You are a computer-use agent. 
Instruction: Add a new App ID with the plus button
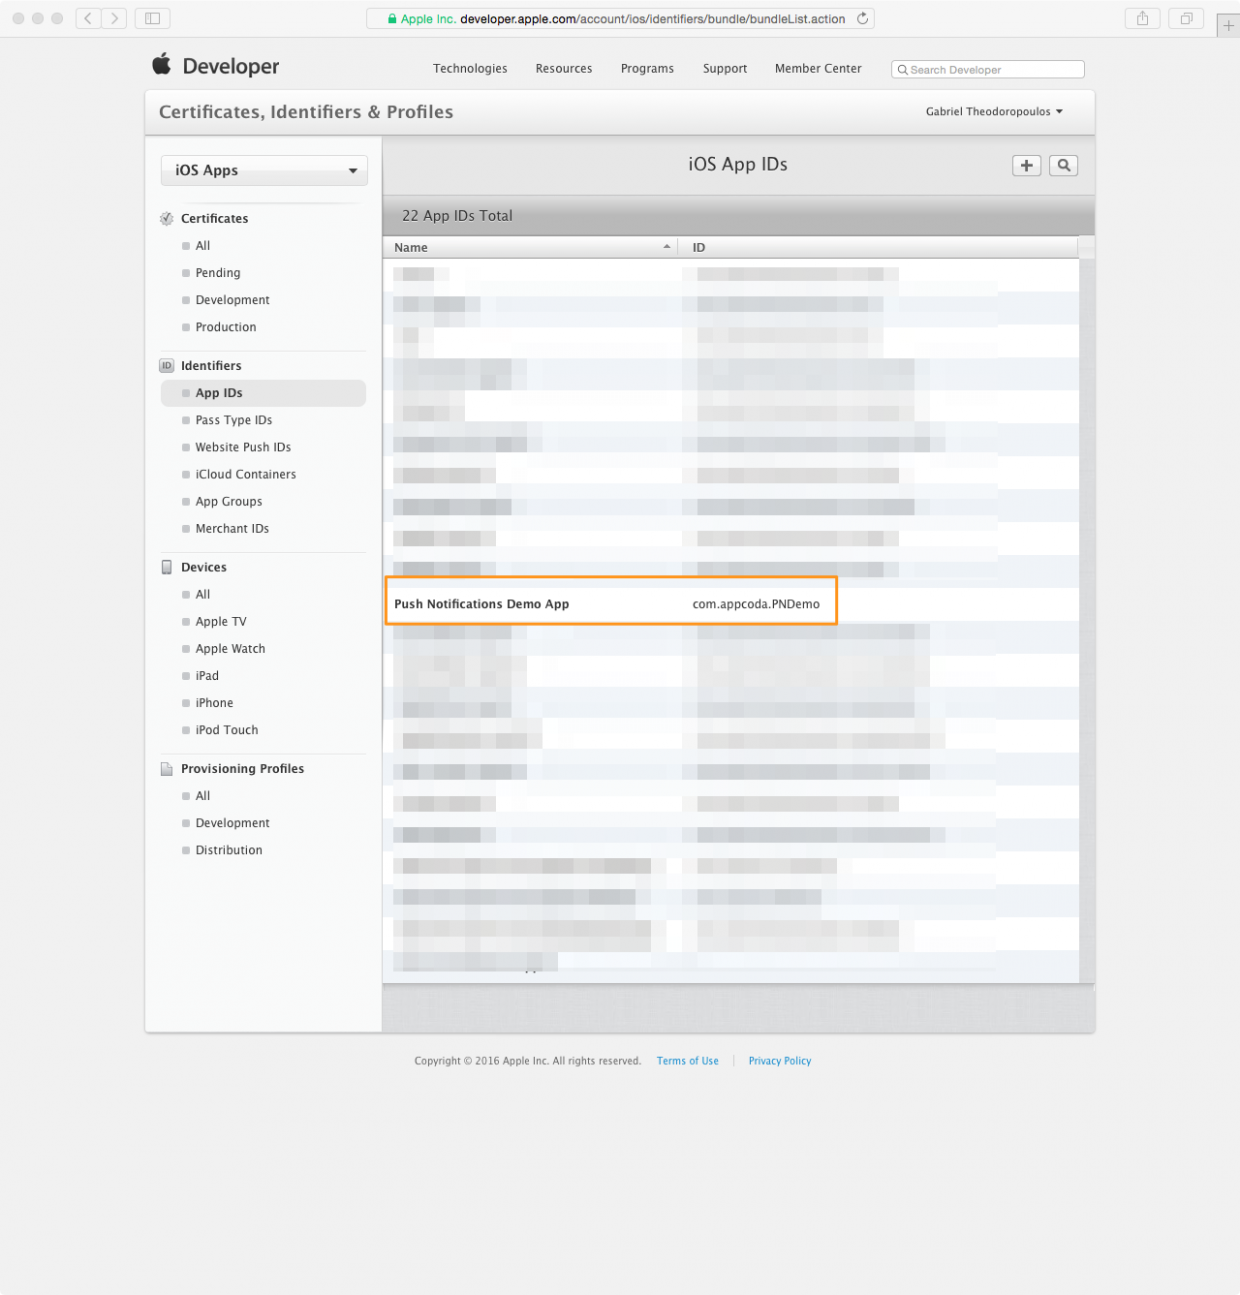[1026, 165]
